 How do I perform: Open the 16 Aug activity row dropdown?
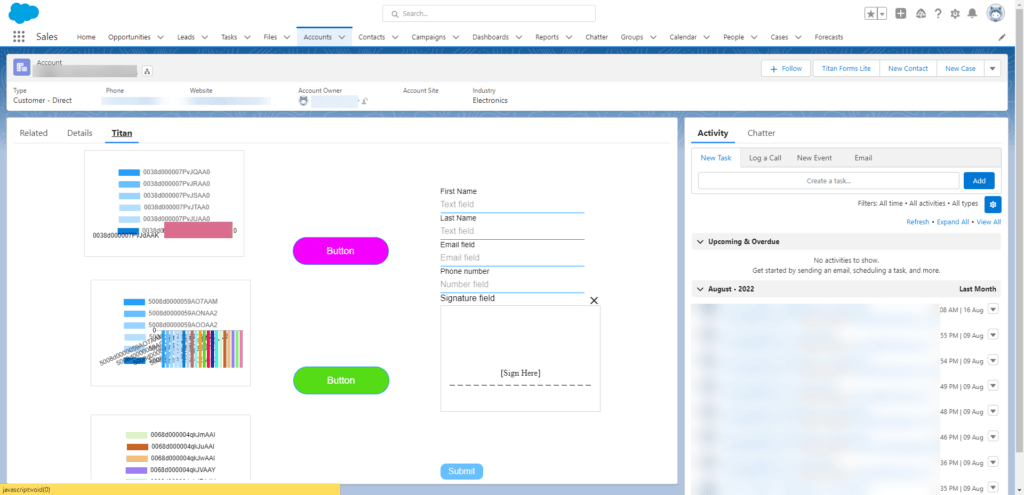tap(993, 310)
